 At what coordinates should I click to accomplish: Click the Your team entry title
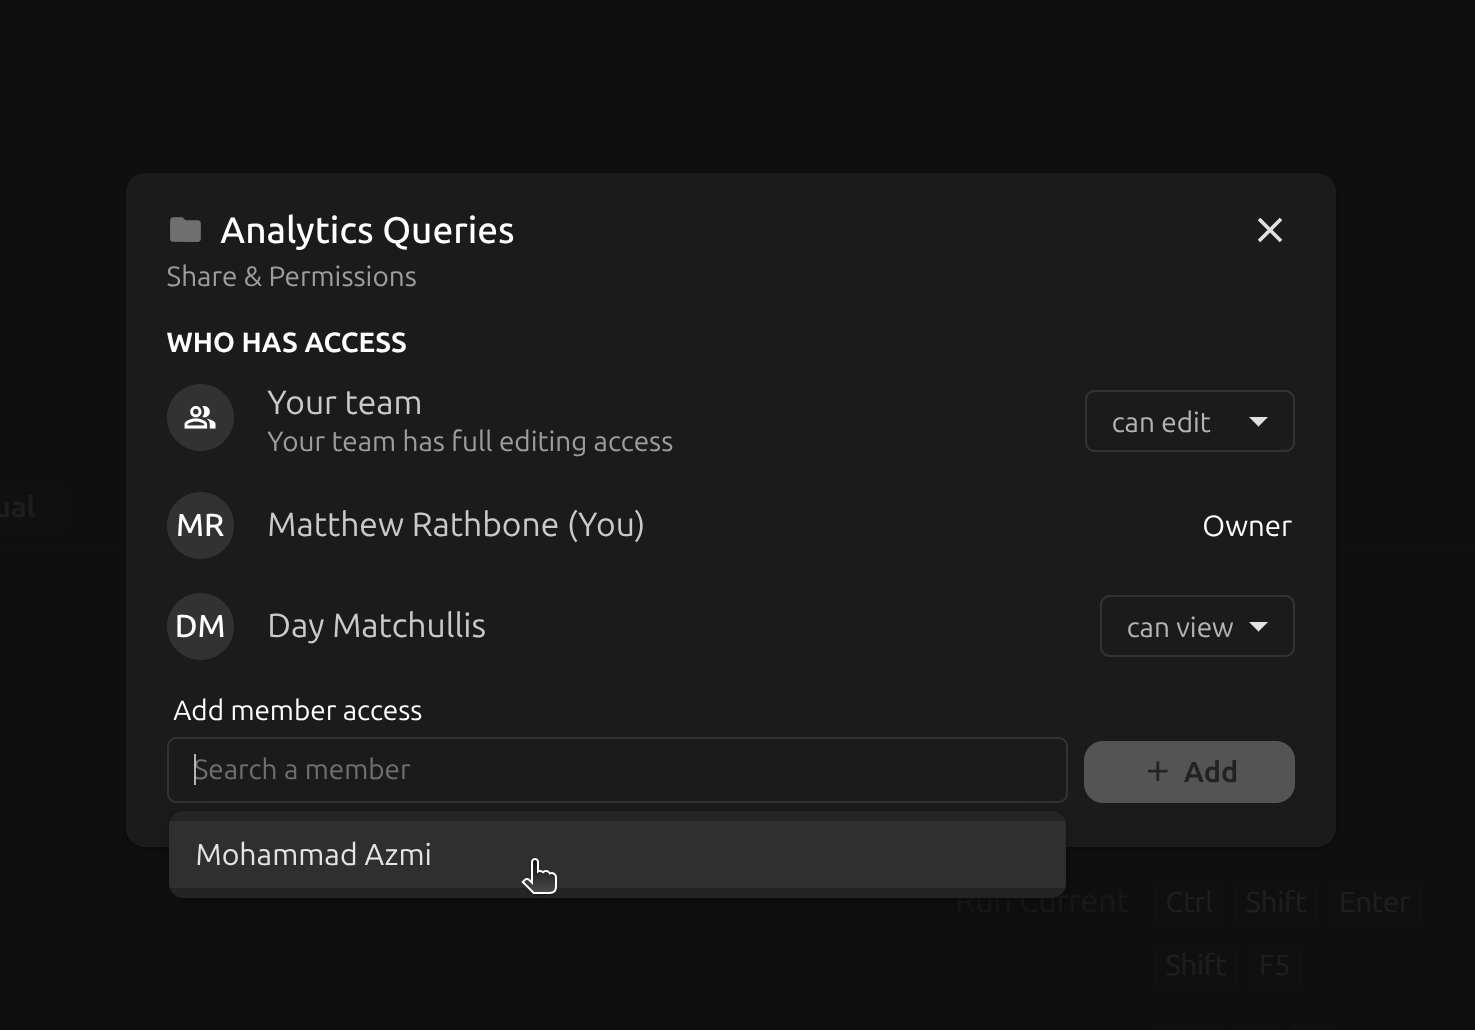pos(344,402)
